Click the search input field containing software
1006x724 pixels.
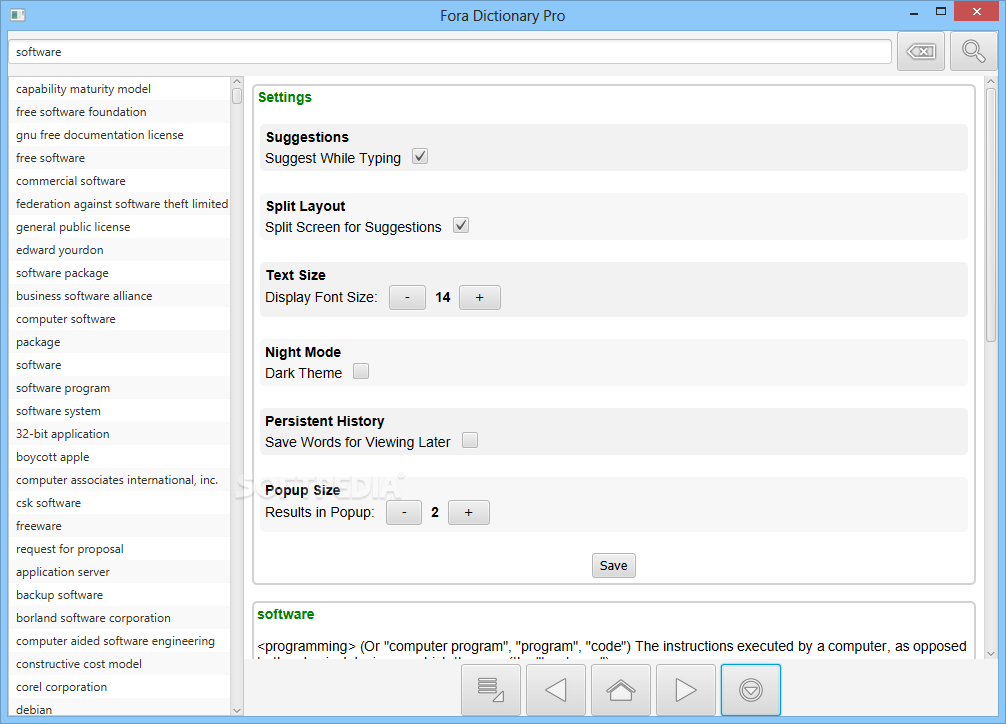click(450, 52)
